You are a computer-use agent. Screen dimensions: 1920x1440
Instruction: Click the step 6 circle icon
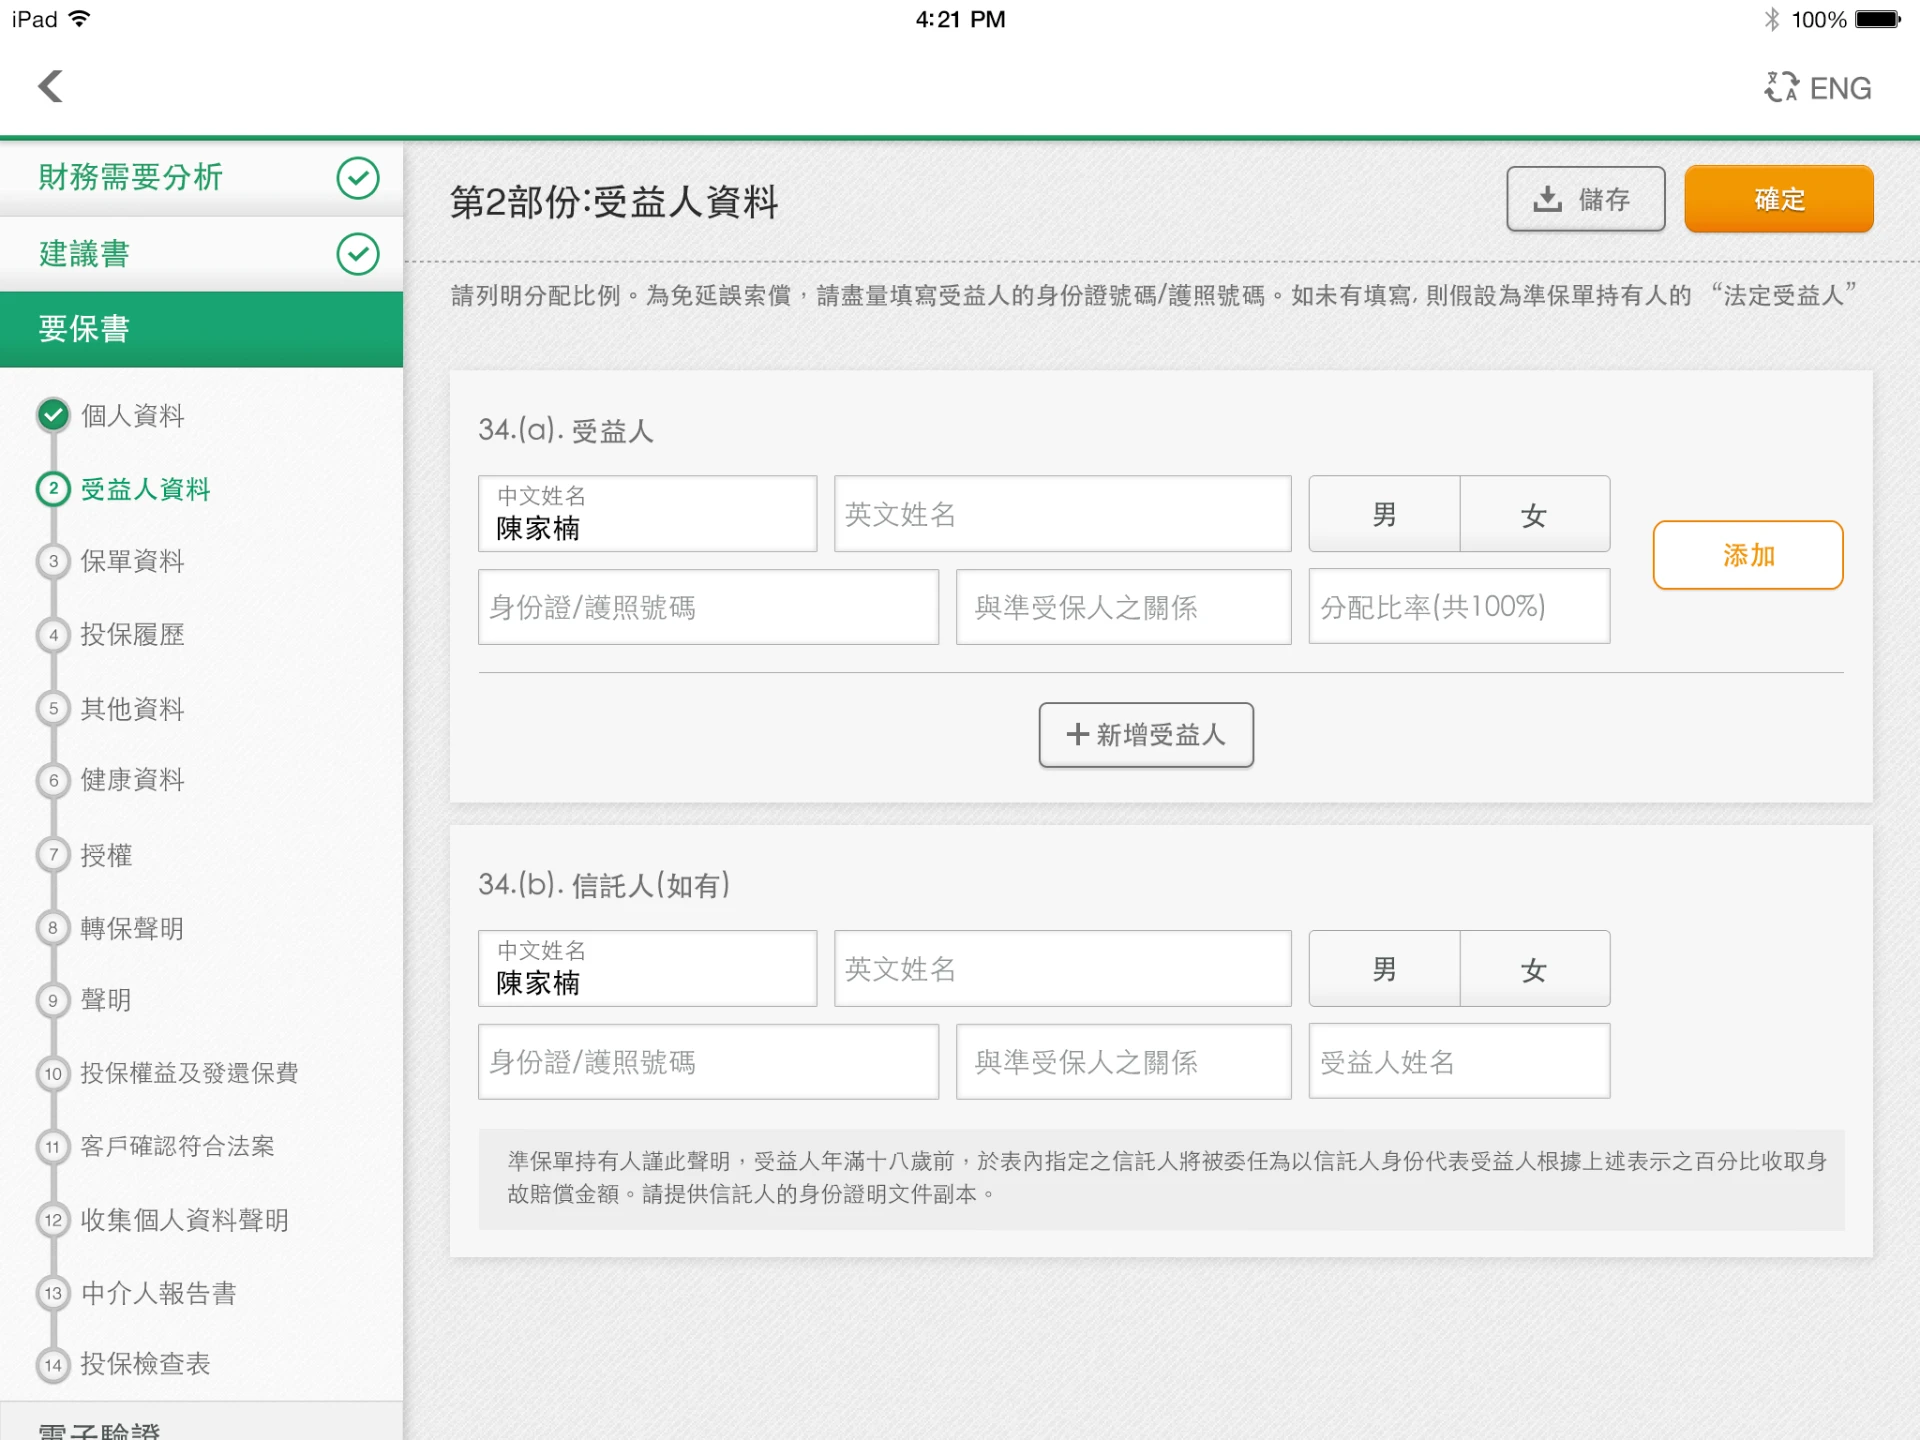click(53, 780)
